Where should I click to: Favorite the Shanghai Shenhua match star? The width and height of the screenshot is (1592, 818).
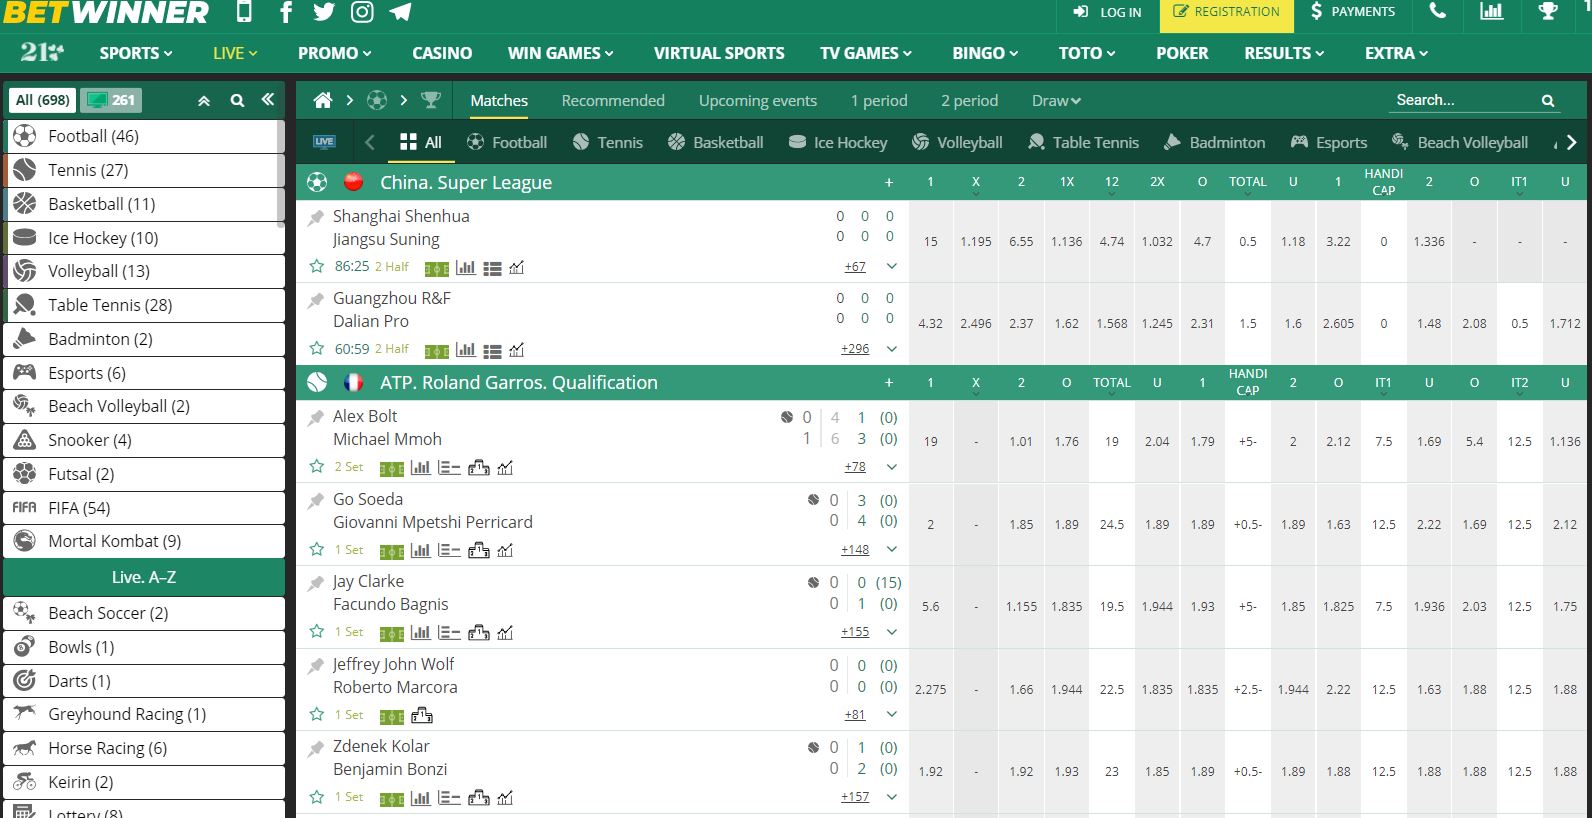[317, 266]
